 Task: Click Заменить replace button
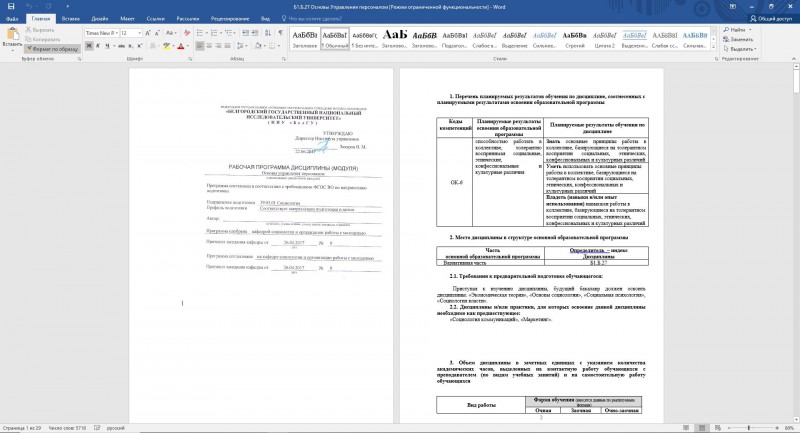[x=738, y=39]
